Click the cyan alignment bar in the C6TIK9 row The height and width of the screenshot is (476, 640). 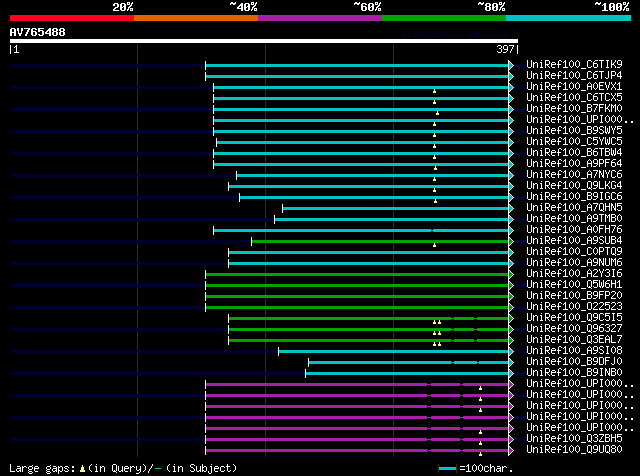(x=357, y=65)
